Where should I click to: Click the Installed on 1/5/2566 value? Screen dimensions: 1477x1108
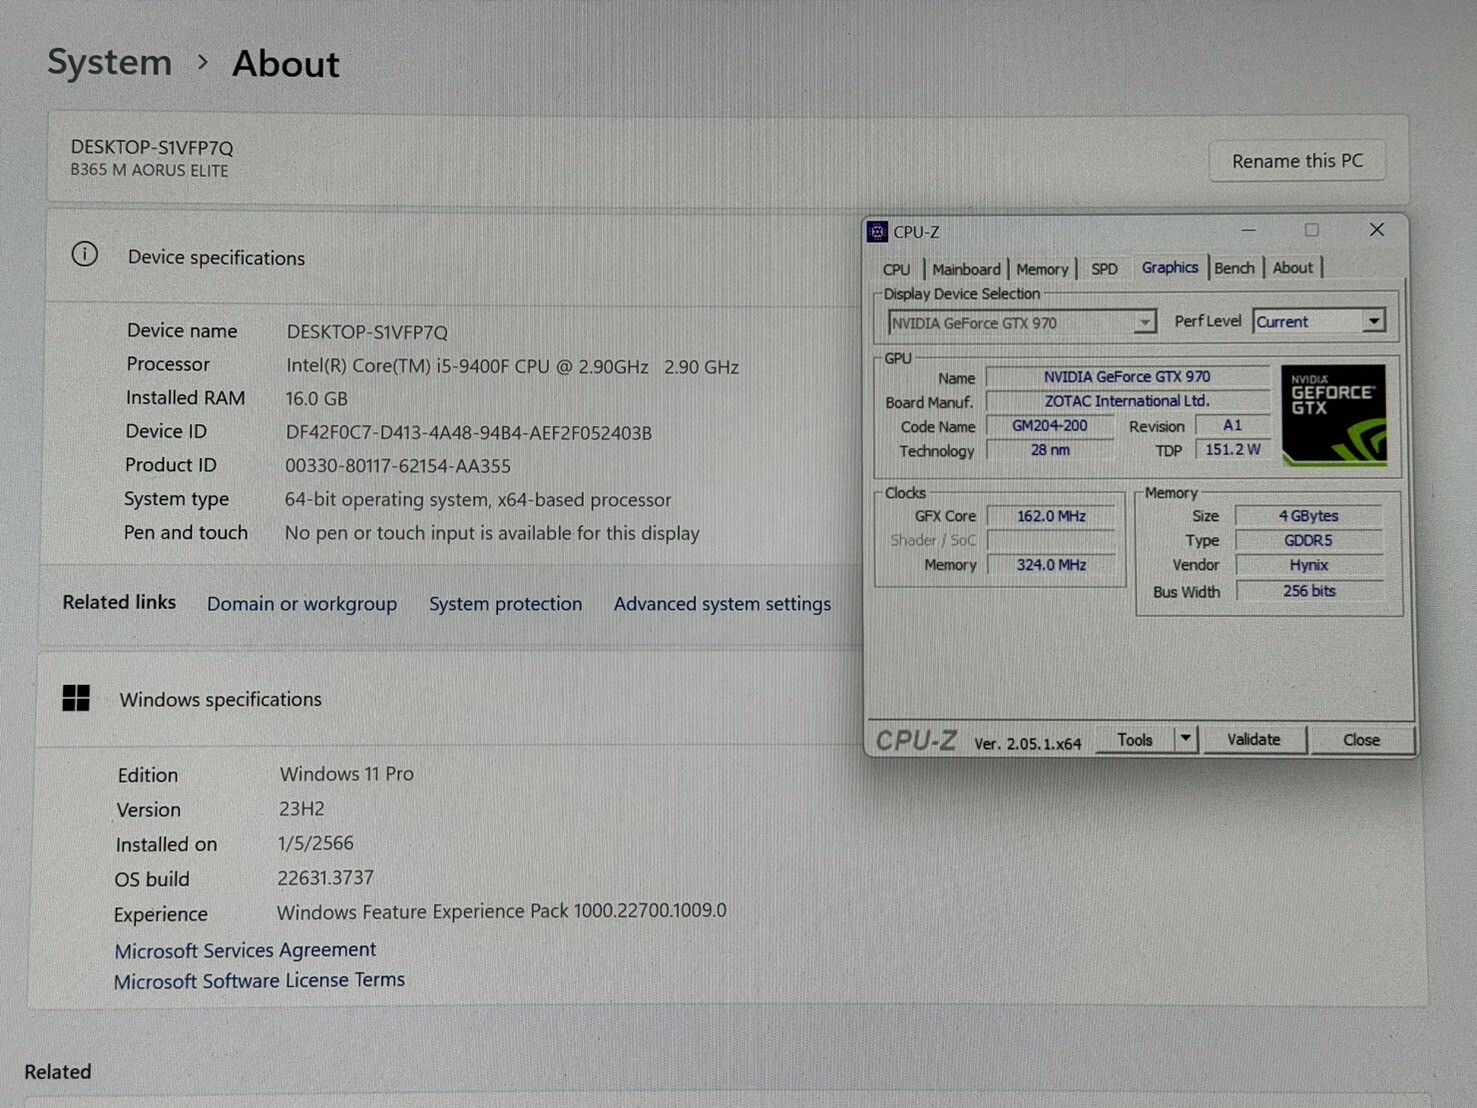pyautogui.click(x=315, y=843)
